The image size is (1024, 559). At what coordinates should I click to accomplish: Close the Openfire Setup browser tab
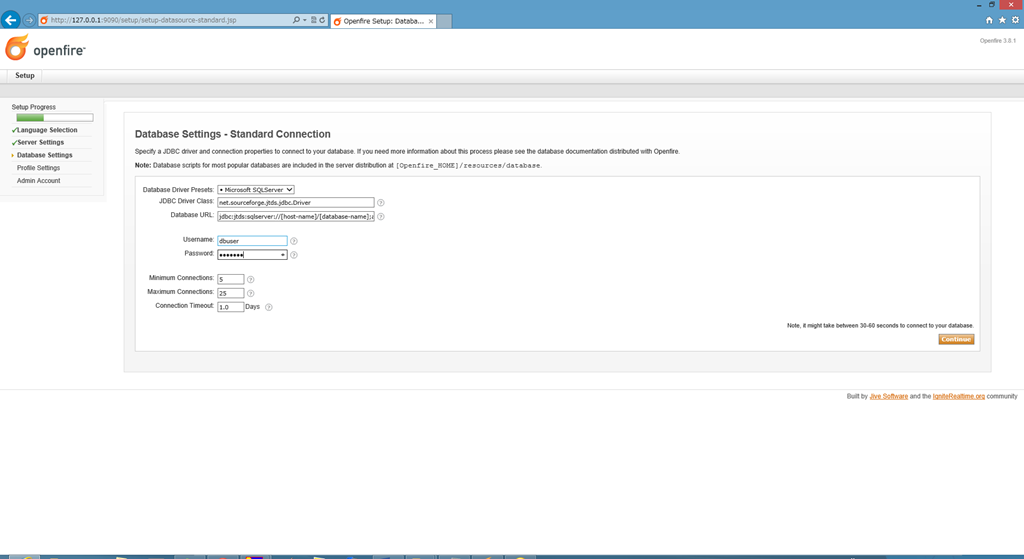tap(431, 22)
